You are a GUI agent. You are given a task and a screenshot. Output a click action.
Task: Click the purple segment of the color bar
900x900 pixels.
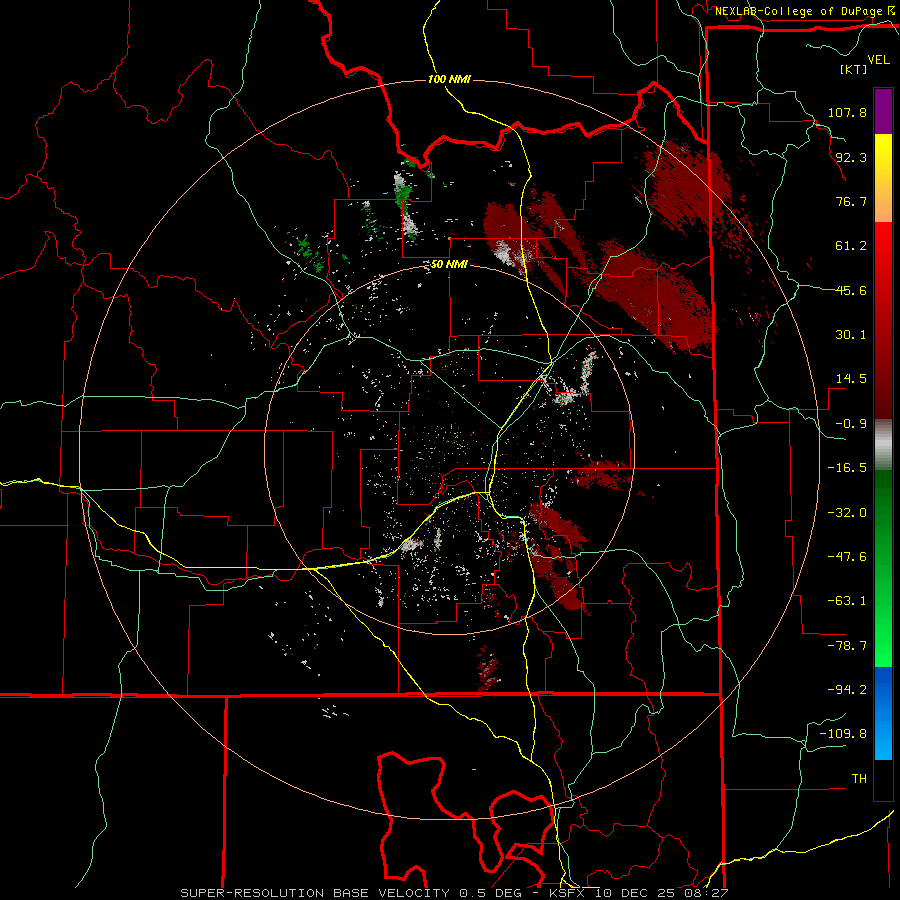(x=883, y=111)
